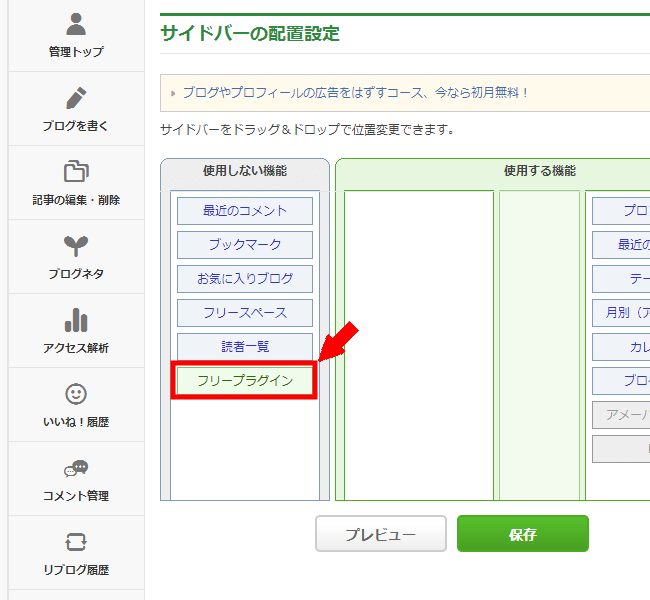Viewport: 650px width, 600px height.
Task: Click the green 保存 button
Action: coord(523,534)
